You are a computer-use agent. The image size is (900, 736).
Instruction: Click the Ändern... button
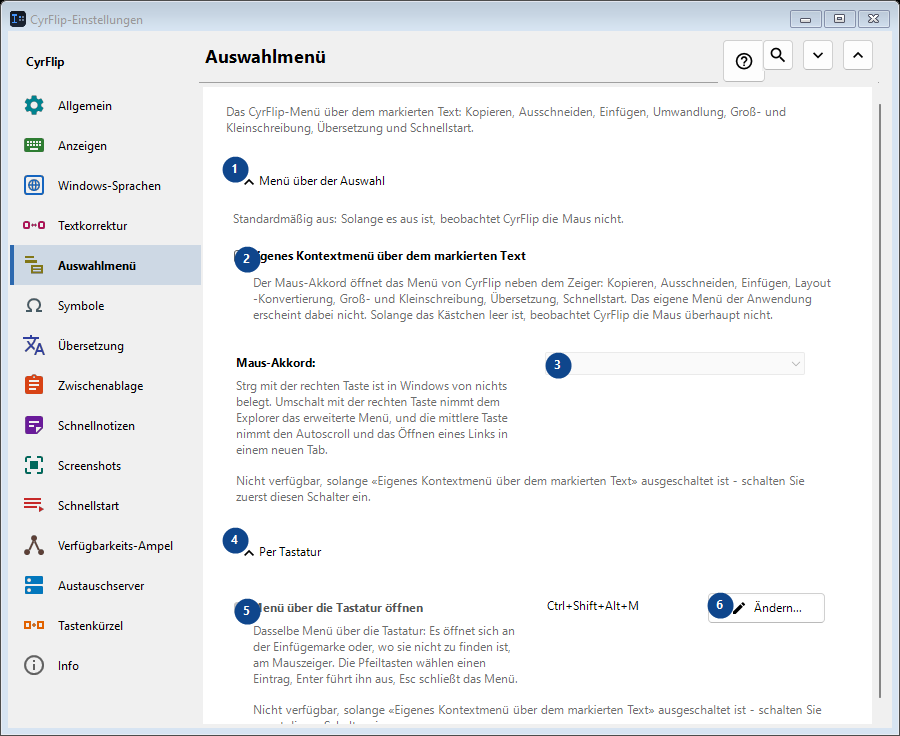(x=766, y=608)
